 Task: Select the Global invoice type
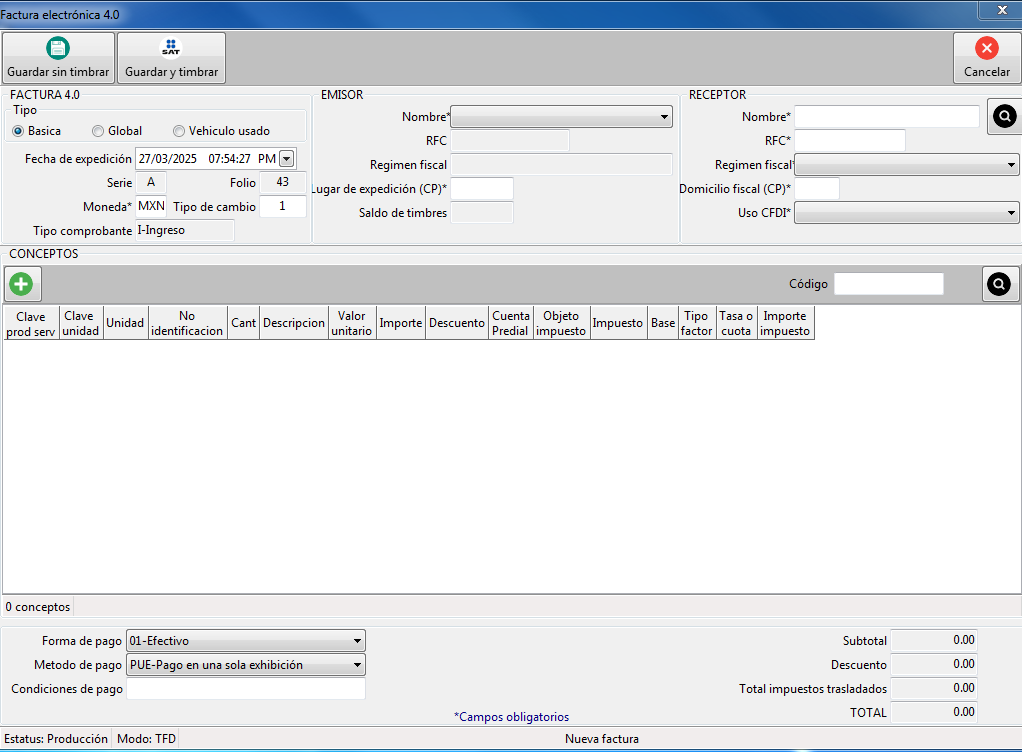[x=98, y=131]
